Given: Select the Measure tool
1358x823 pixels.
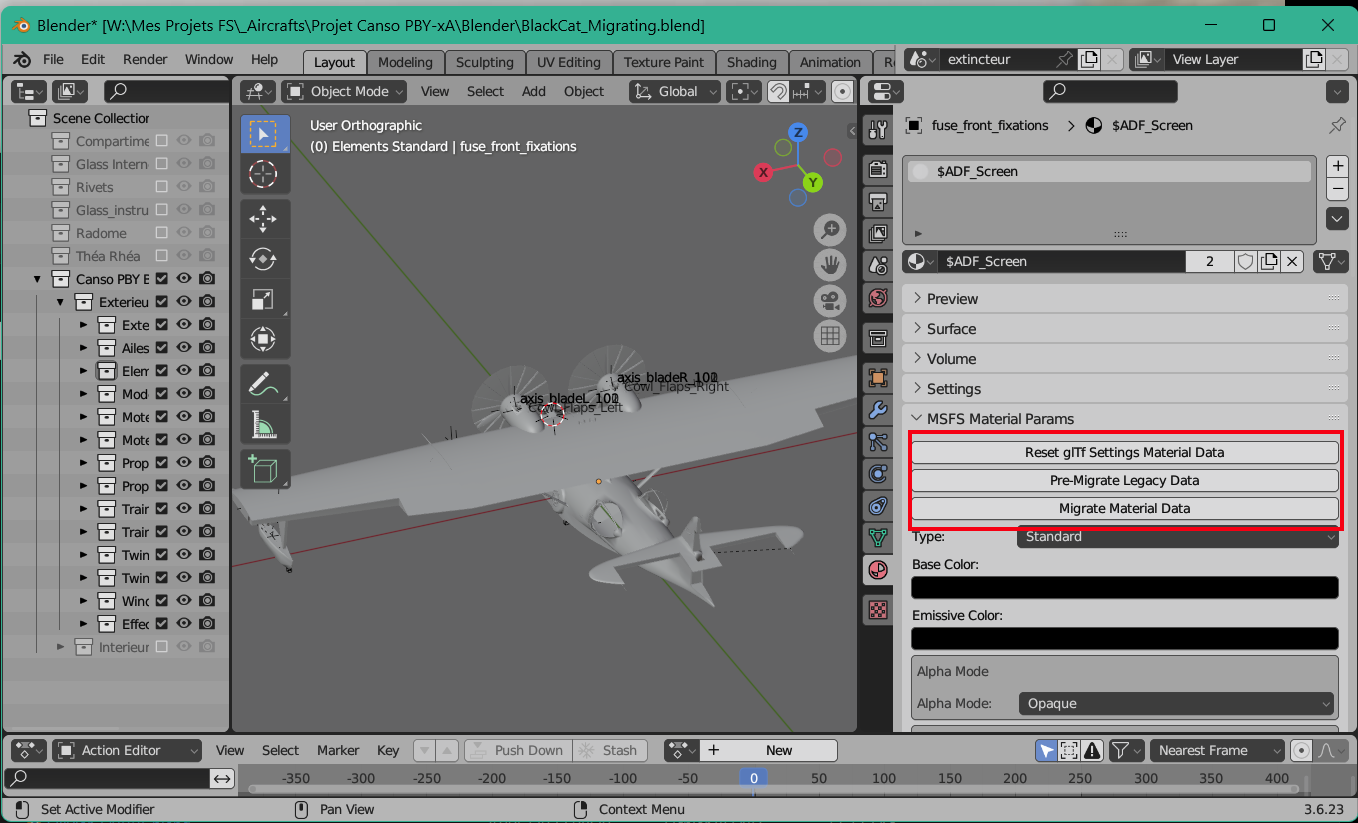Looking at the screenshot, I should click(263, 426).
